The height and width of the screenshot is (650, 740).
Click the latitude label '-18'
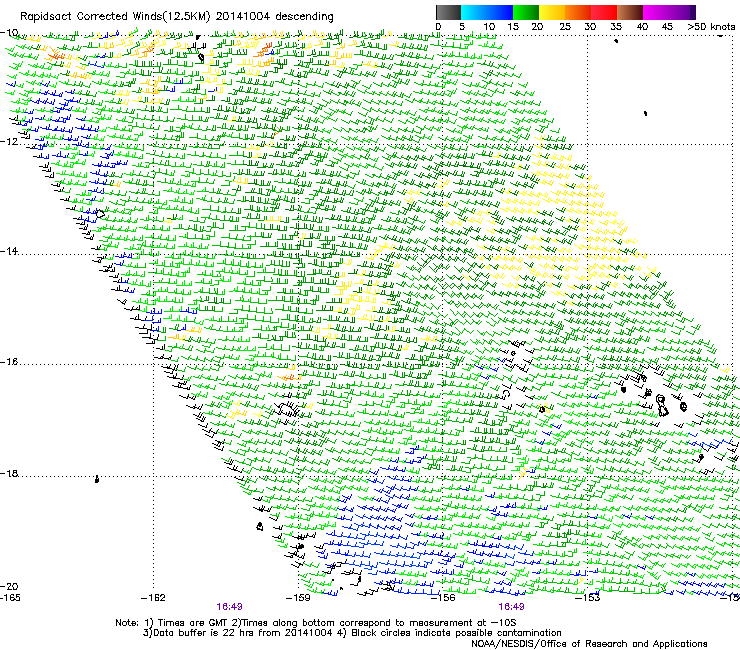click(x=9, y=473)
